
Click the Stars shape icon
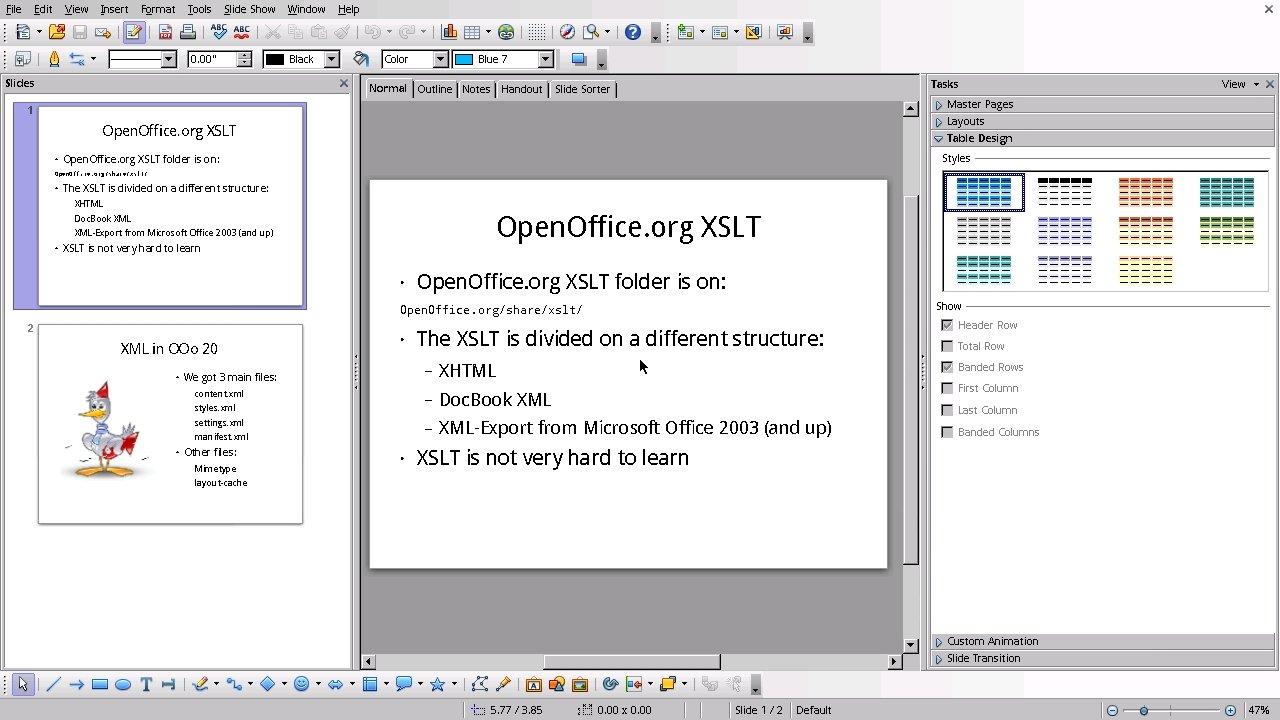pyautogui.click(x=437, y=684)
